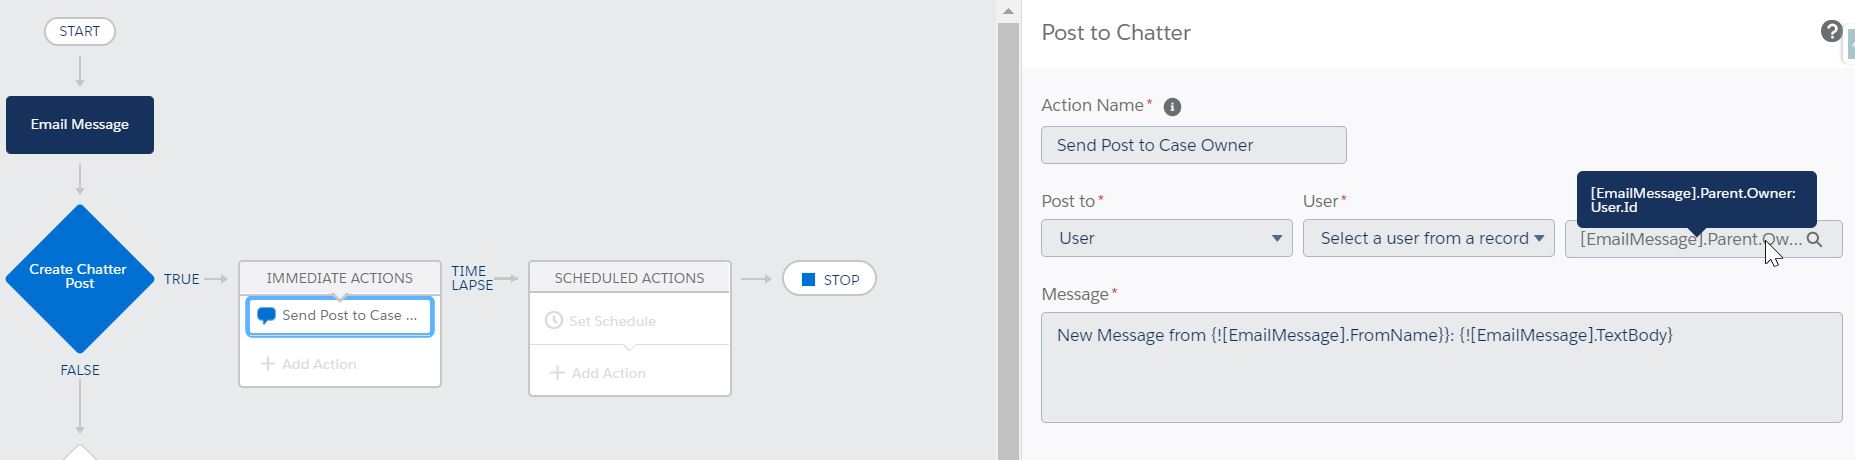1855x460 pixels.
Task: Select the Email Message object node
Action: tap(80, 125)
